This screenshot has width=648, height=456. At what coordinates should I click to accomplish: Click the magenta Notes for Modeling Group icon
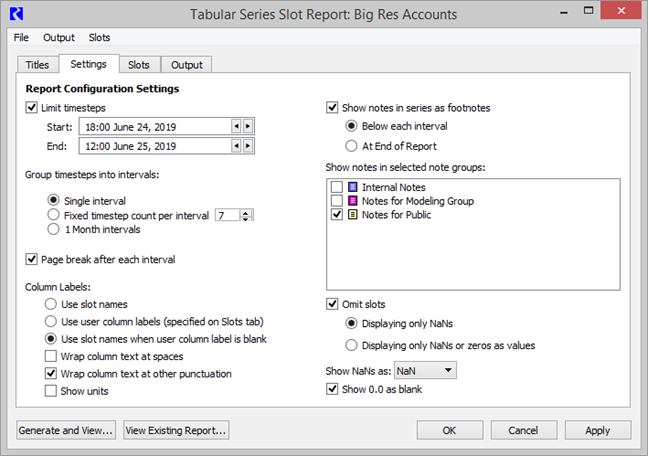(353, 201)
